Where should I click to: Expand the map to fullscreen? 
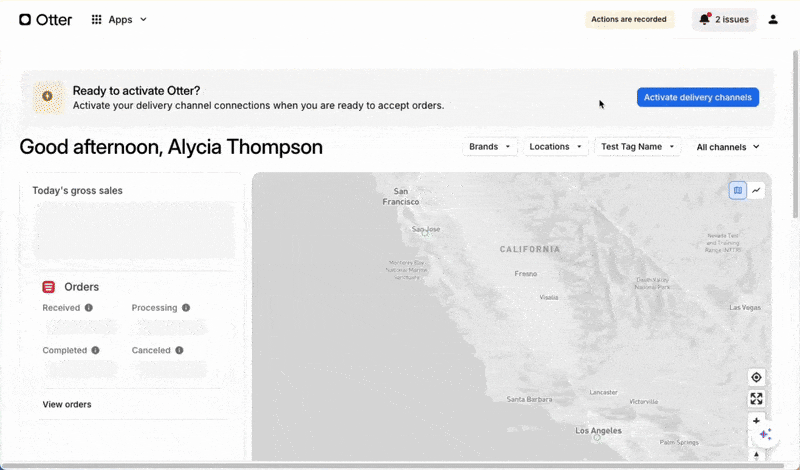pos(756,399)
